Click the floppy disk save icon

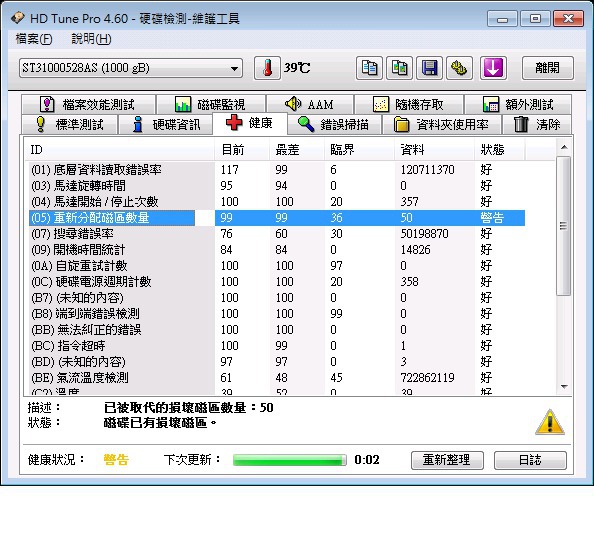click(x=429, y=68)
